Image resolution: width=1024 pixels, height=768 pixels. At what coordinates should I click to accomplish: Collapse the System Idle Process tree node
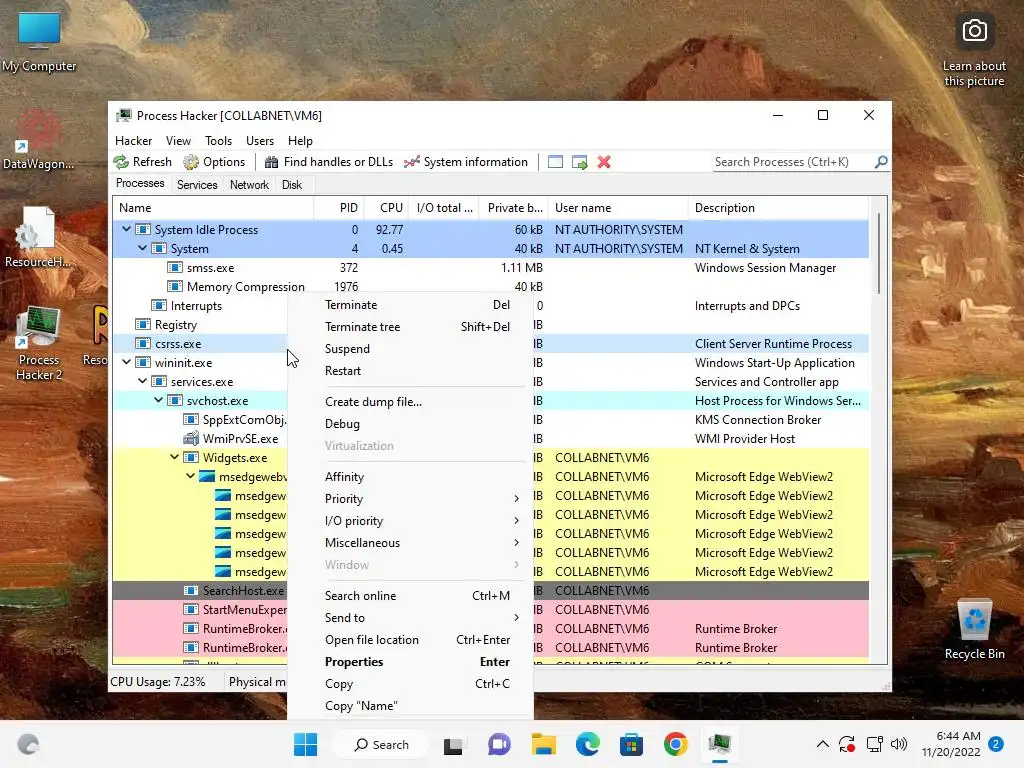[126, 229]
